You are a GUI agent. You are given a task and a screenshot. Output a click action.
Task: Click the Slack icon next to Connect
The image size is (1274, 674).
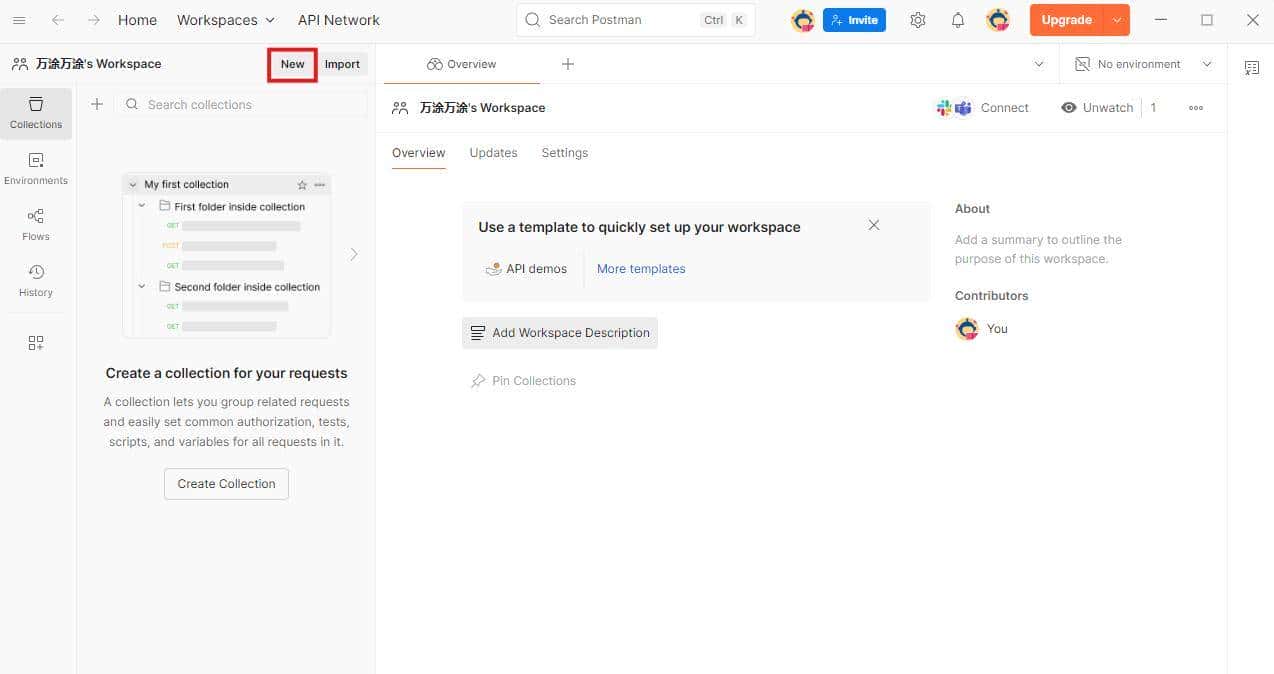coord(942,107)
